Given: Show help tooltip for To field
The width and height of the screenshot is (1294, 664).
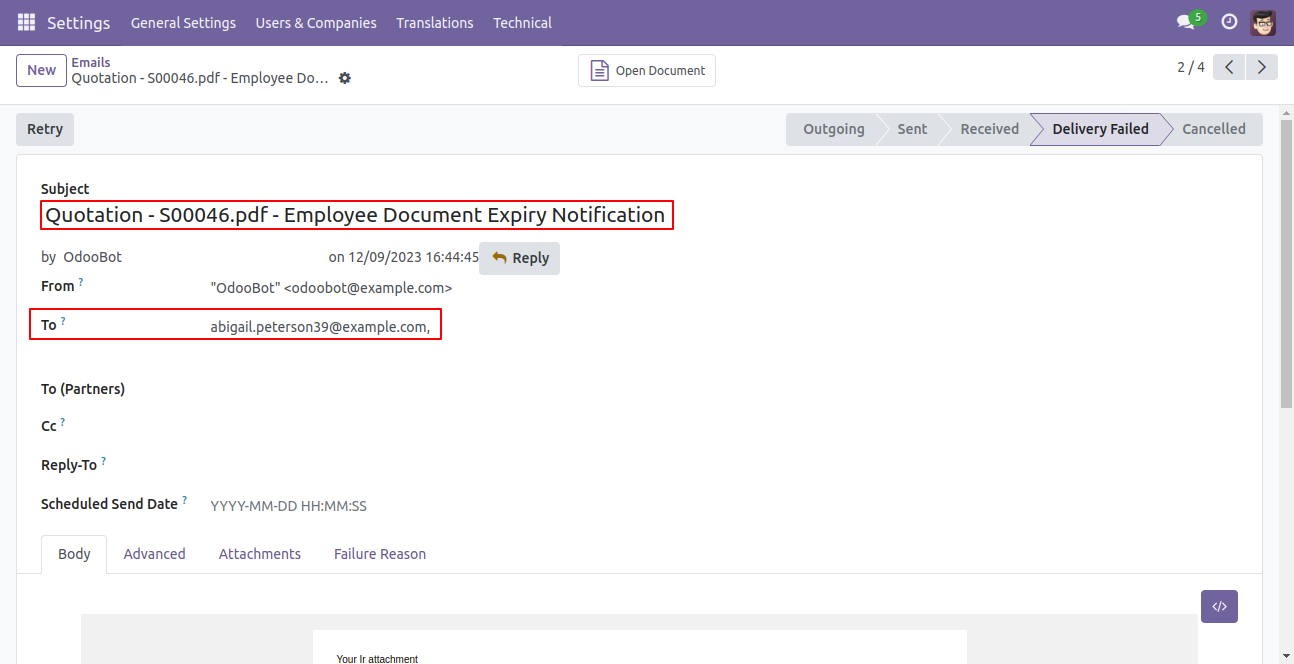Looking at the screenshot, I should [x=63, y=321].
